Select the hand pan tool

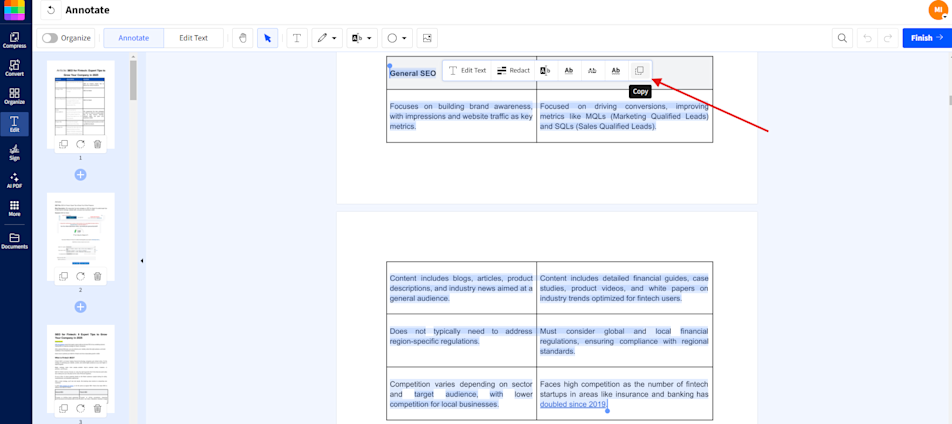coord(243,38)
